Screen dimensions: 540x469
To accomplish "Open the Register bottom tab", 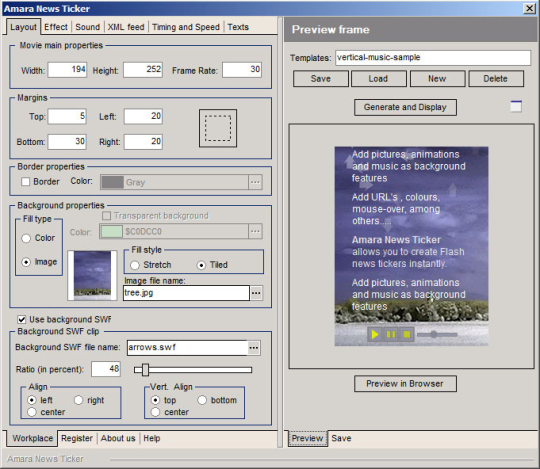I will (x=77, y=438).
